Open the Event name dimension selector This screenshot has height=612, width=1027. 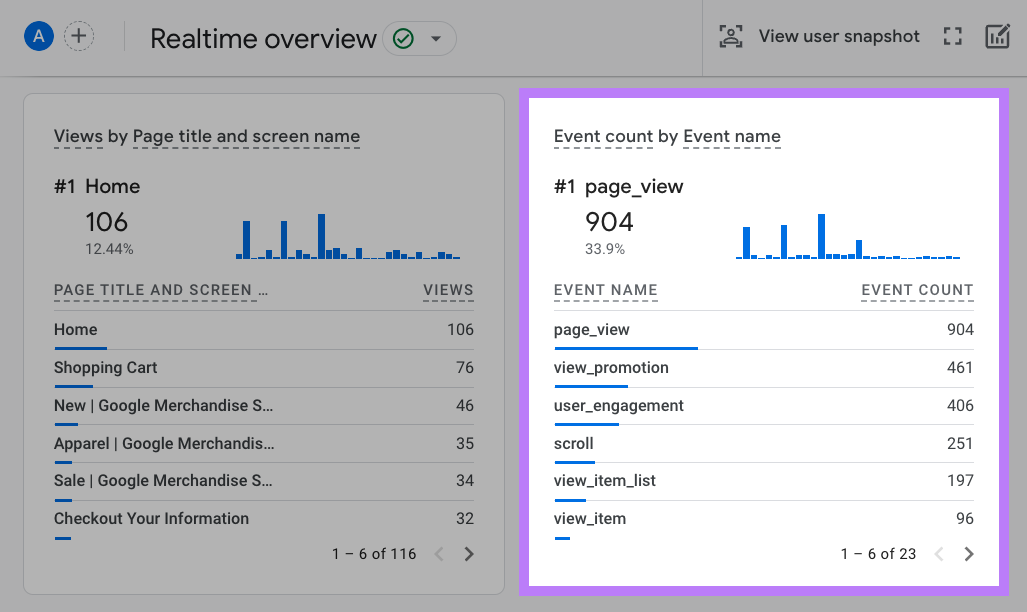click(732, 136)
